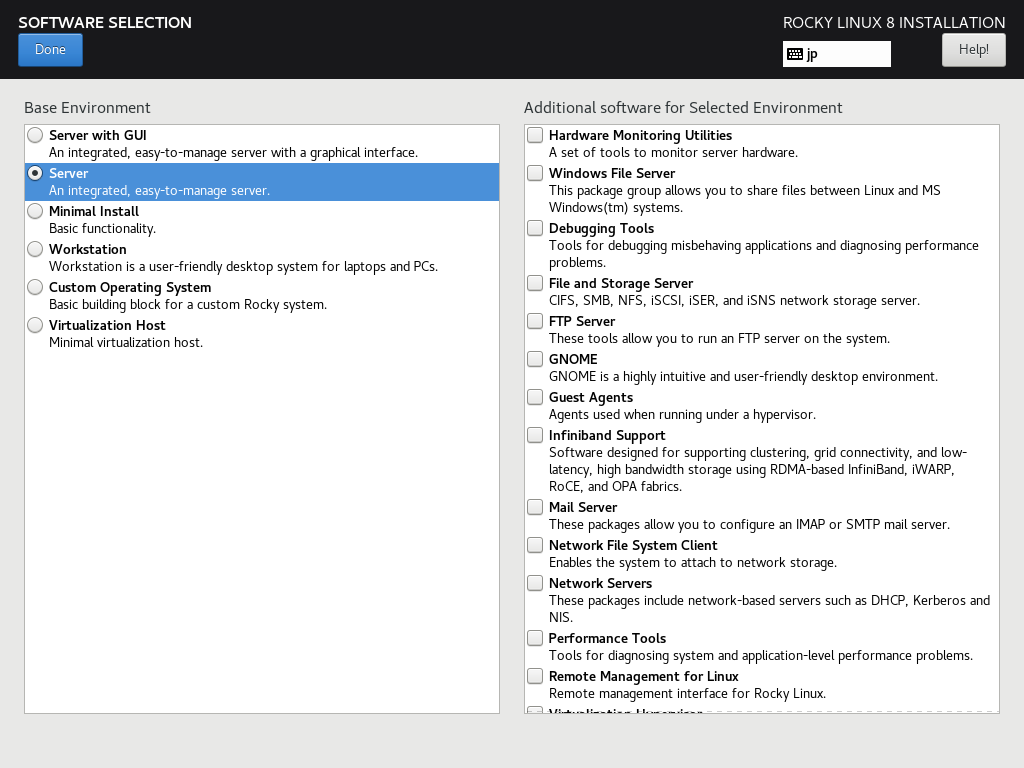Select the Virtualization Host base environment
1024x768 pixels.
click(35, 325)
